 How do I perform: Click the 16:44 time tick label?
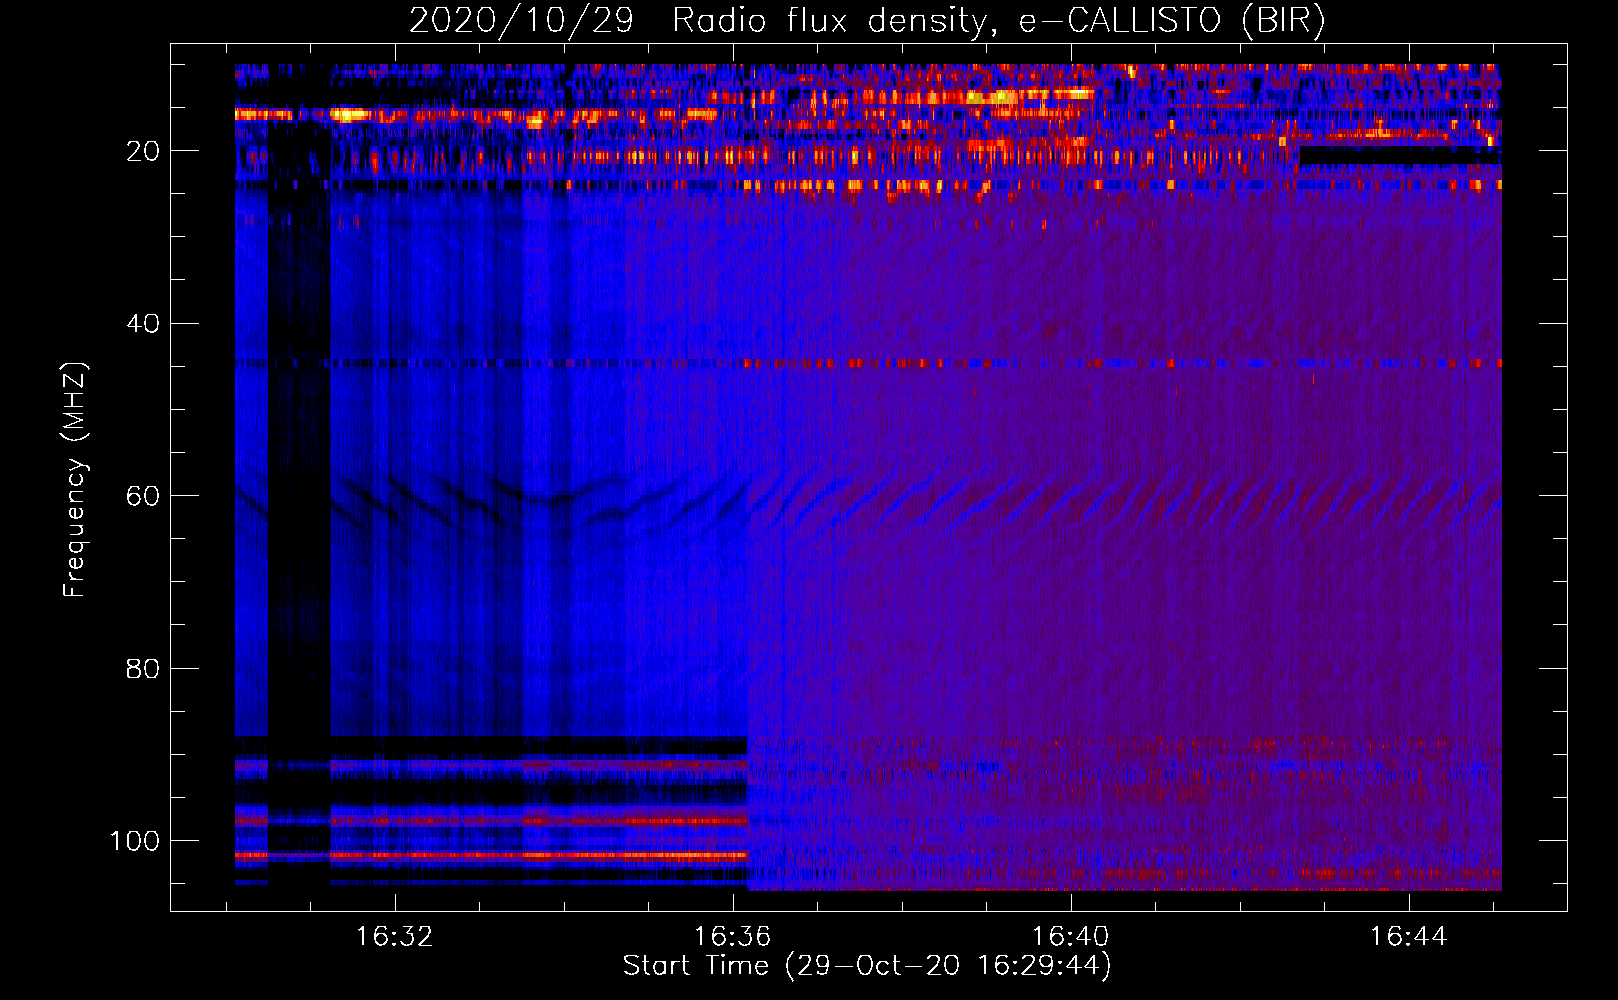pos(1409,937)
